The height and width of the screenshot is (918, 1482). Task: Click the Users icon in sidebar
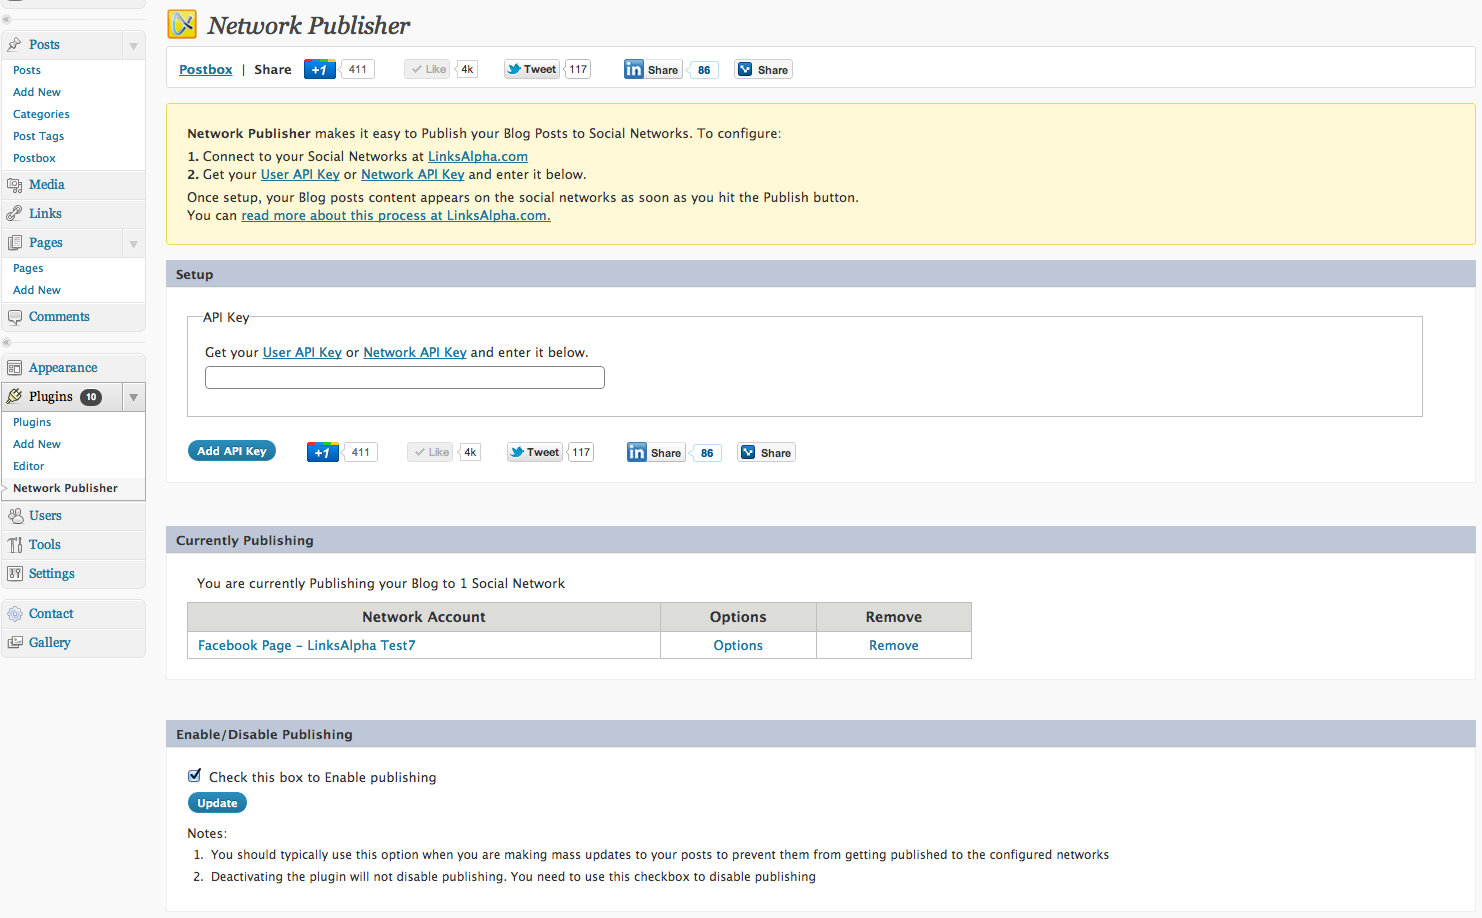pyautogui.click(x=15, y=516)
